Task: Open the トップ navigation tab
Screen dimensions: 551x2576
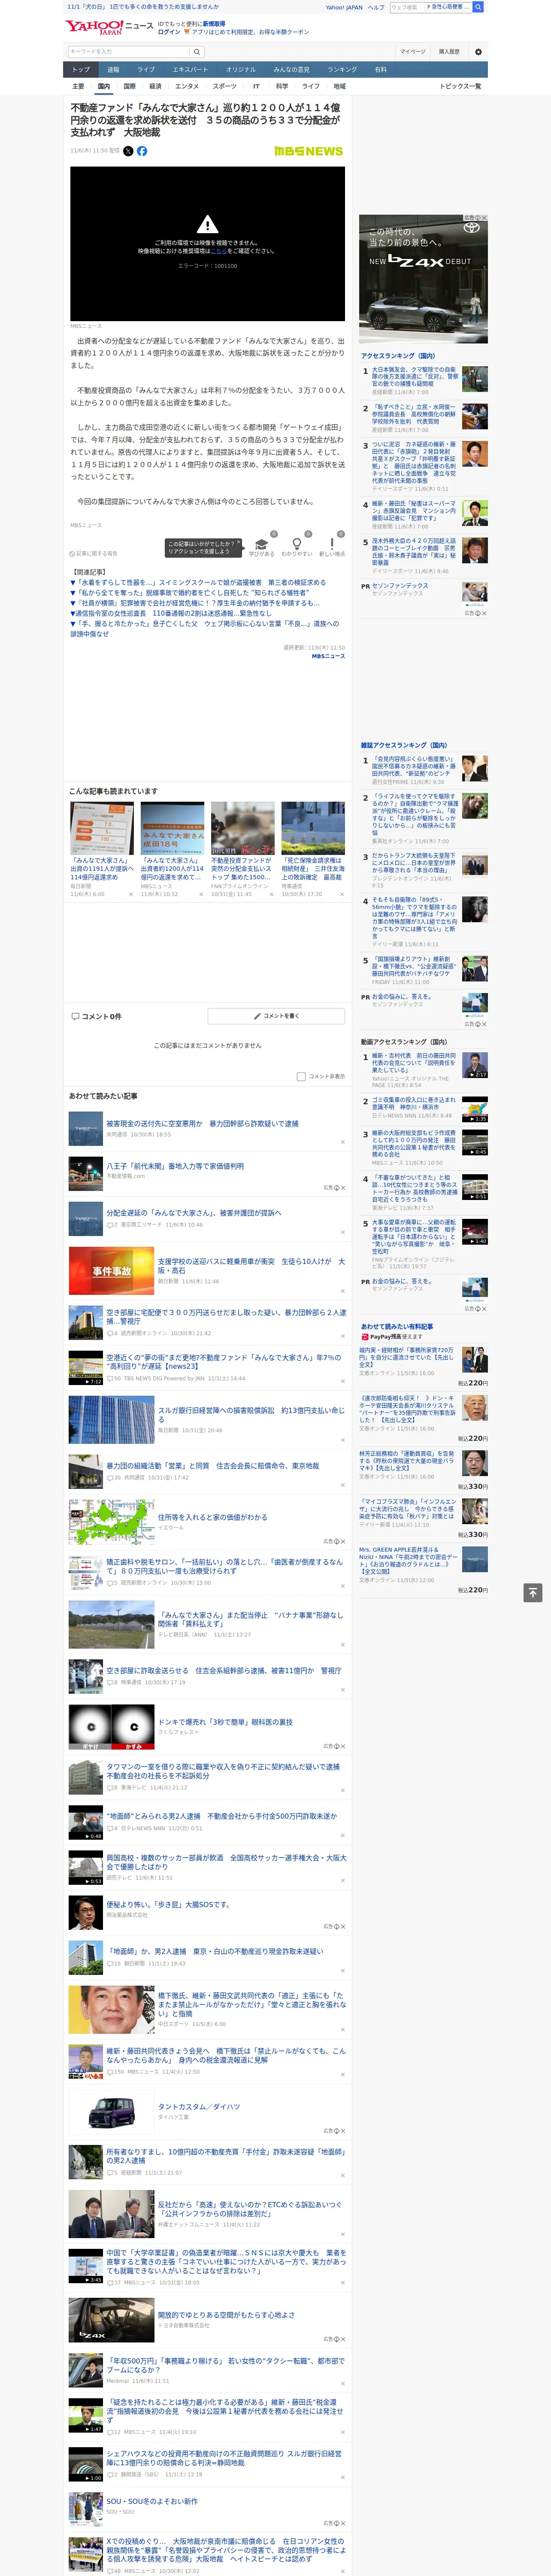Action: pyautogui.click(x=81, y=70)
